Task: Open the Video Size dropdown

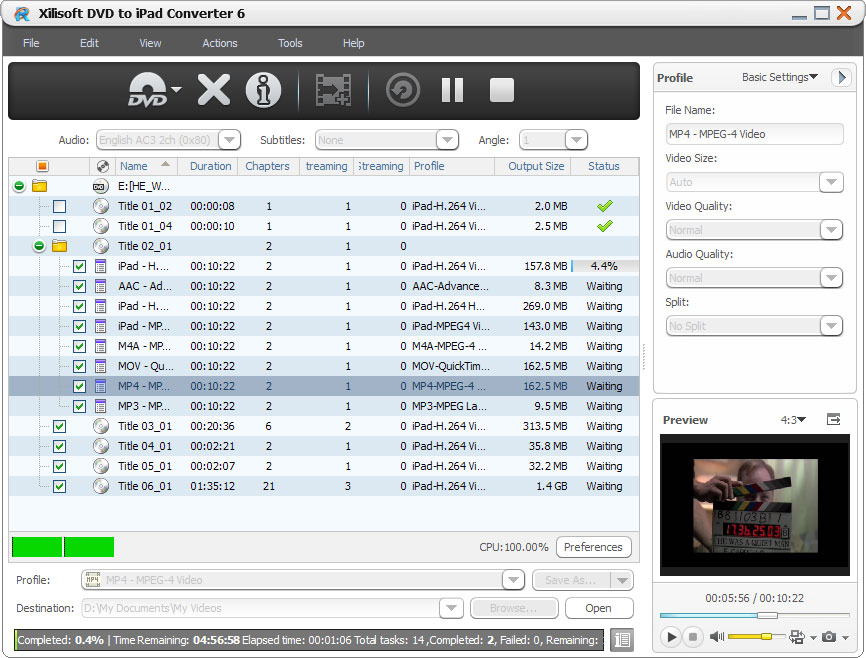Action: click(x=831, y=182)
